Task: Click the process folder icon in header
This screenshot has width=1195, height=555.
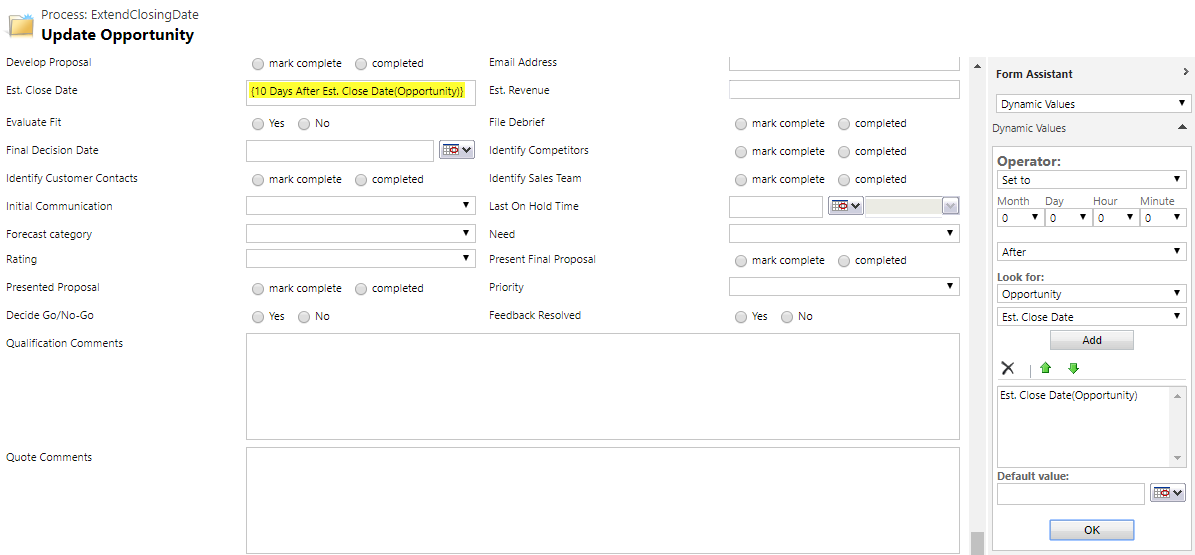Action: point(21,25)
